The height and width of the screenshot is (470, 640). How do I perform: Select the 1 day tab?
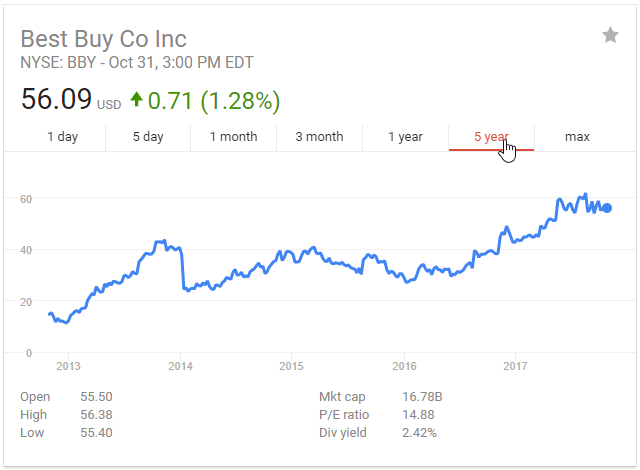pyautogui.click(x=62, y=137)
